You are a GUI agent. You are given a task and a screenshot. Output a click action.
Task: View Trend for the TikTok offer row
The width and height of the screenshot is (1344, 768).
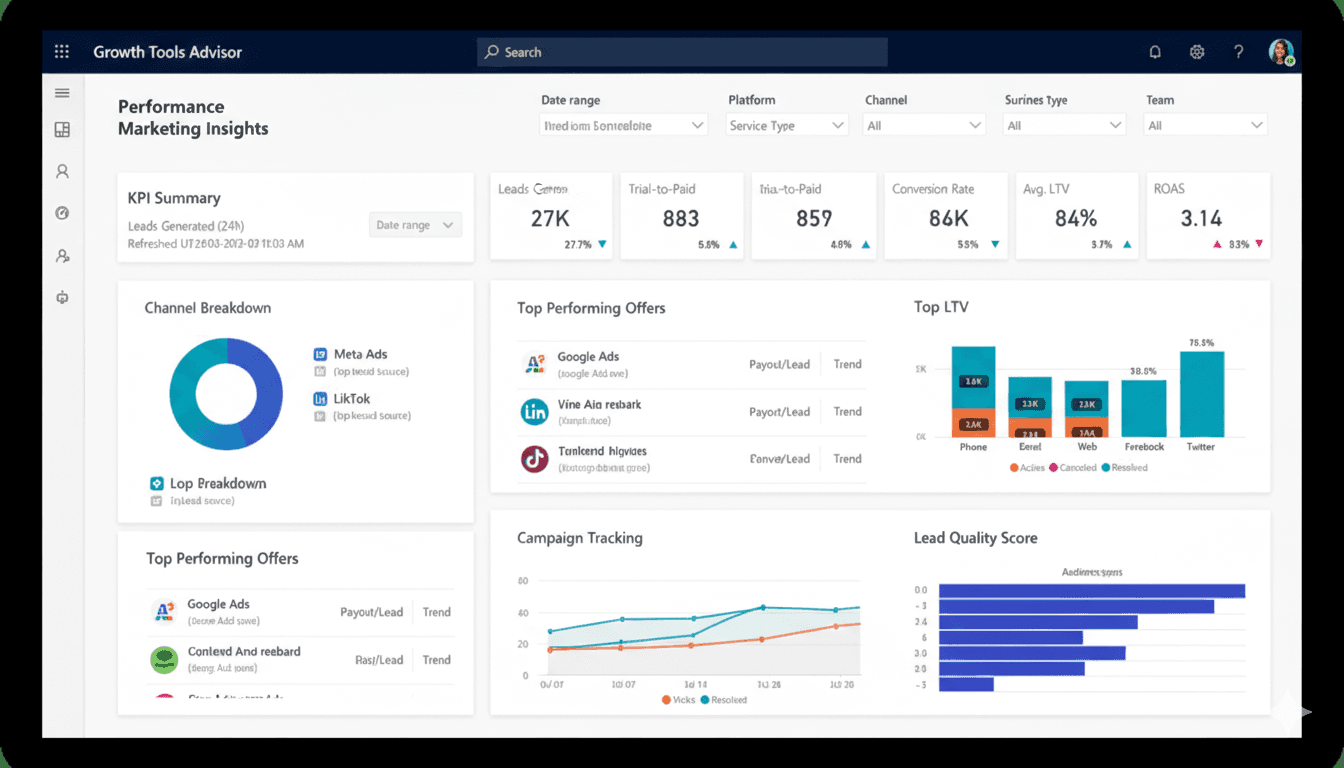(x=847, y=458)
